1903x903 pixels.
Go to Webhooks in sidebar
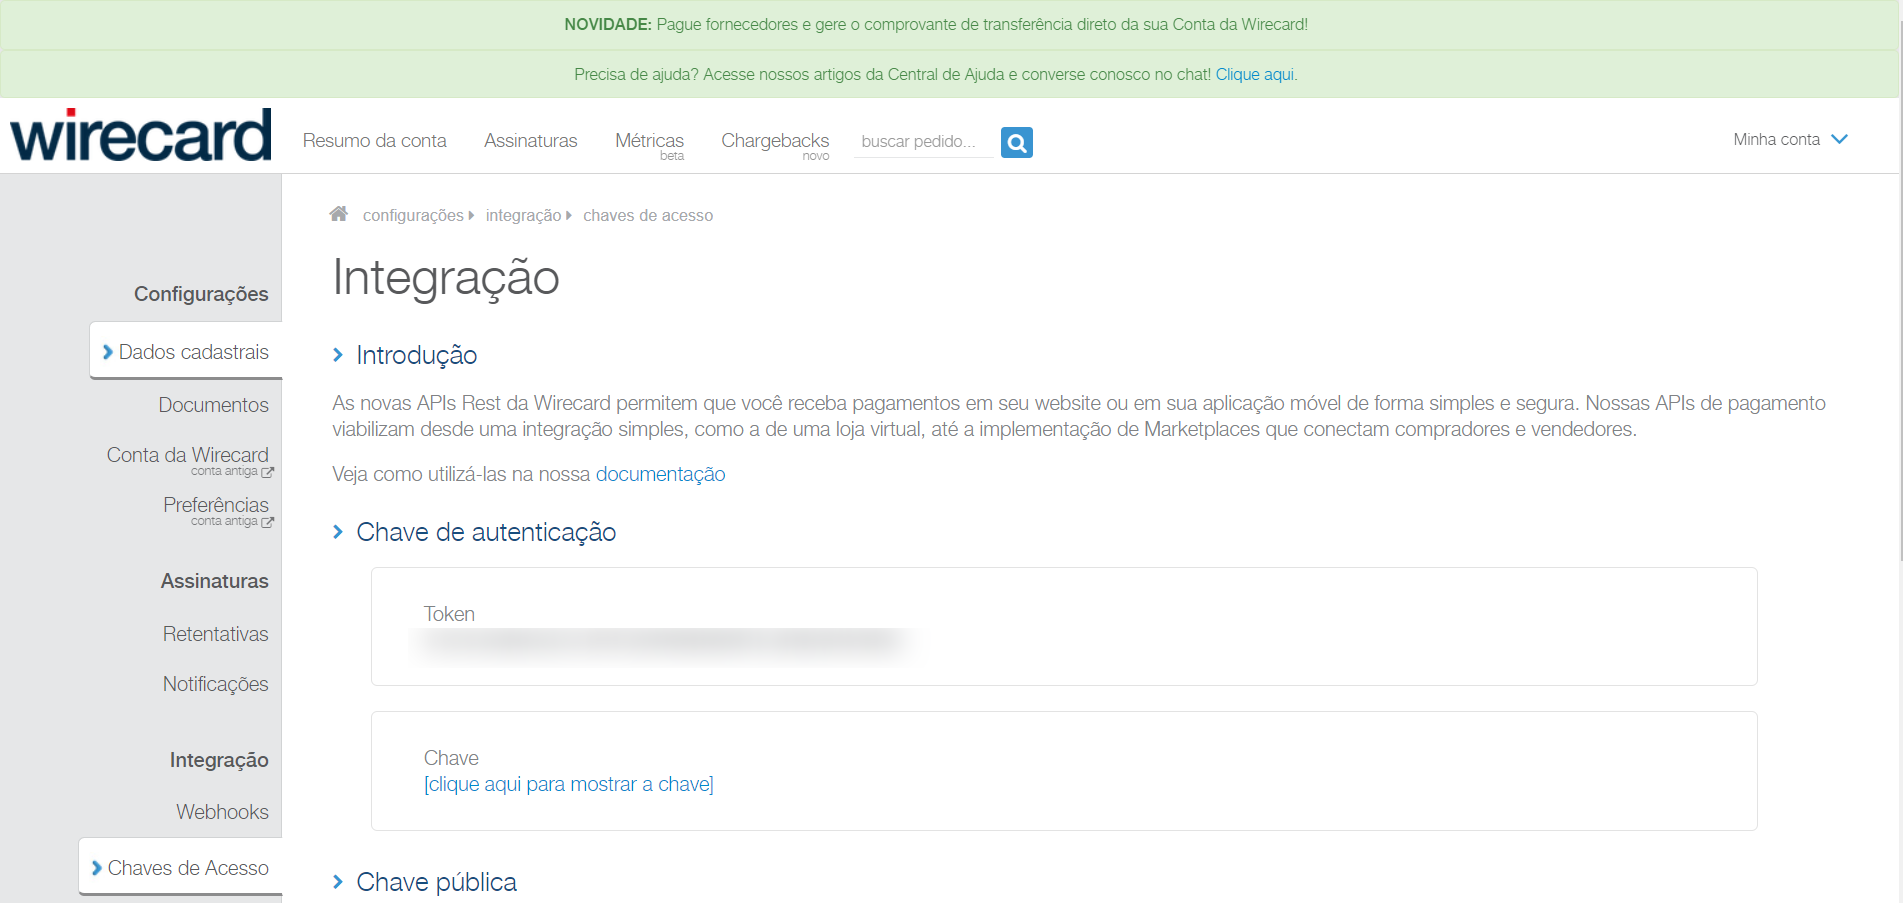pos(223,812)
